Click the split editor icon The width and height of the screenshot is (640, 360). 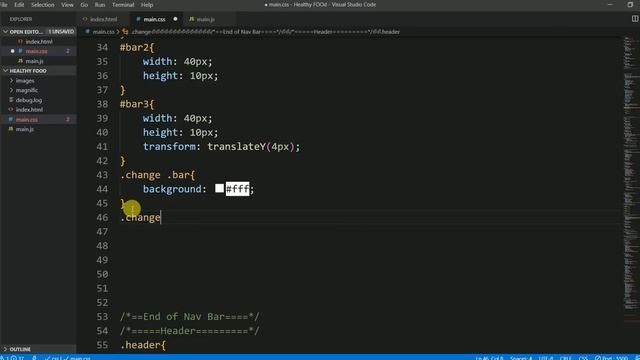click(x=635, y=19)
